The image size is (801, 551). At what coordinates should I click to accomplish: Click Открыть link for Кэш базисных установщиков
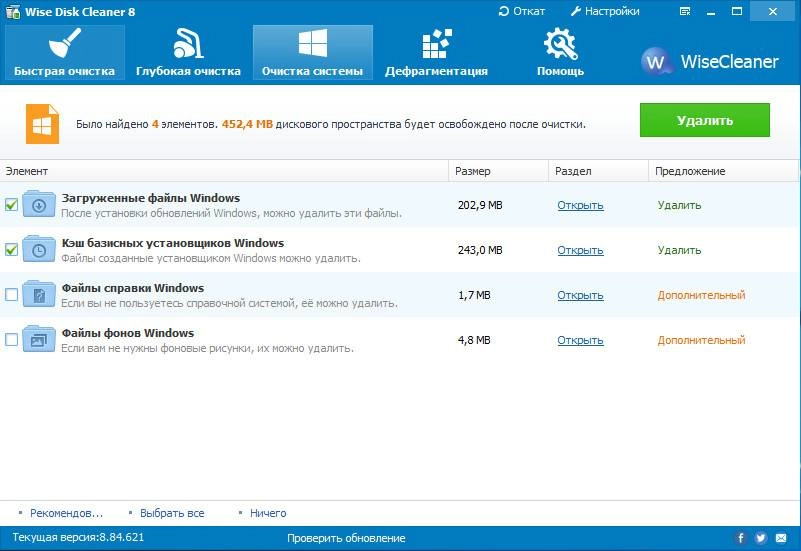click(580, 250)
